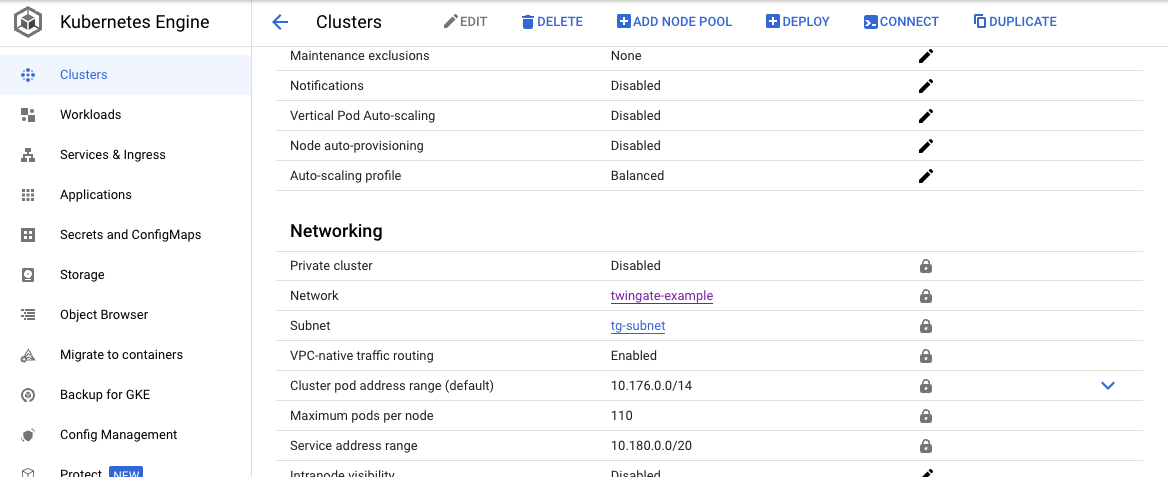Click DUPLICATE cluster button

[x=1015, y=22]
